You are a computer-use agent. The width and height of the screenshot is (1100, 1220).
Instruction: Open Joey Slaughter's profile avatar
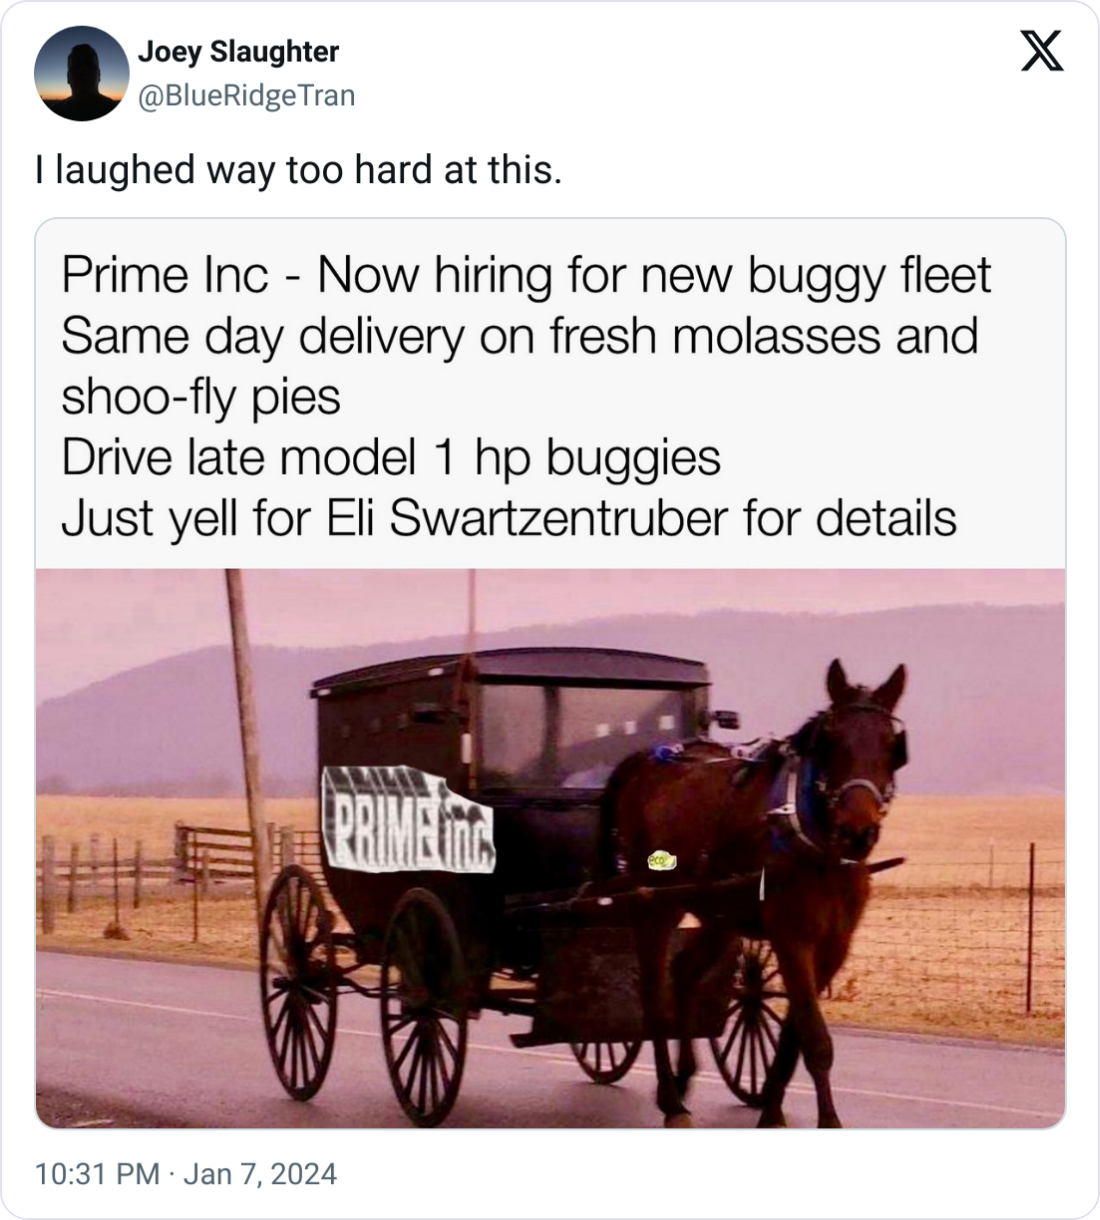click(x=81, y=73)
